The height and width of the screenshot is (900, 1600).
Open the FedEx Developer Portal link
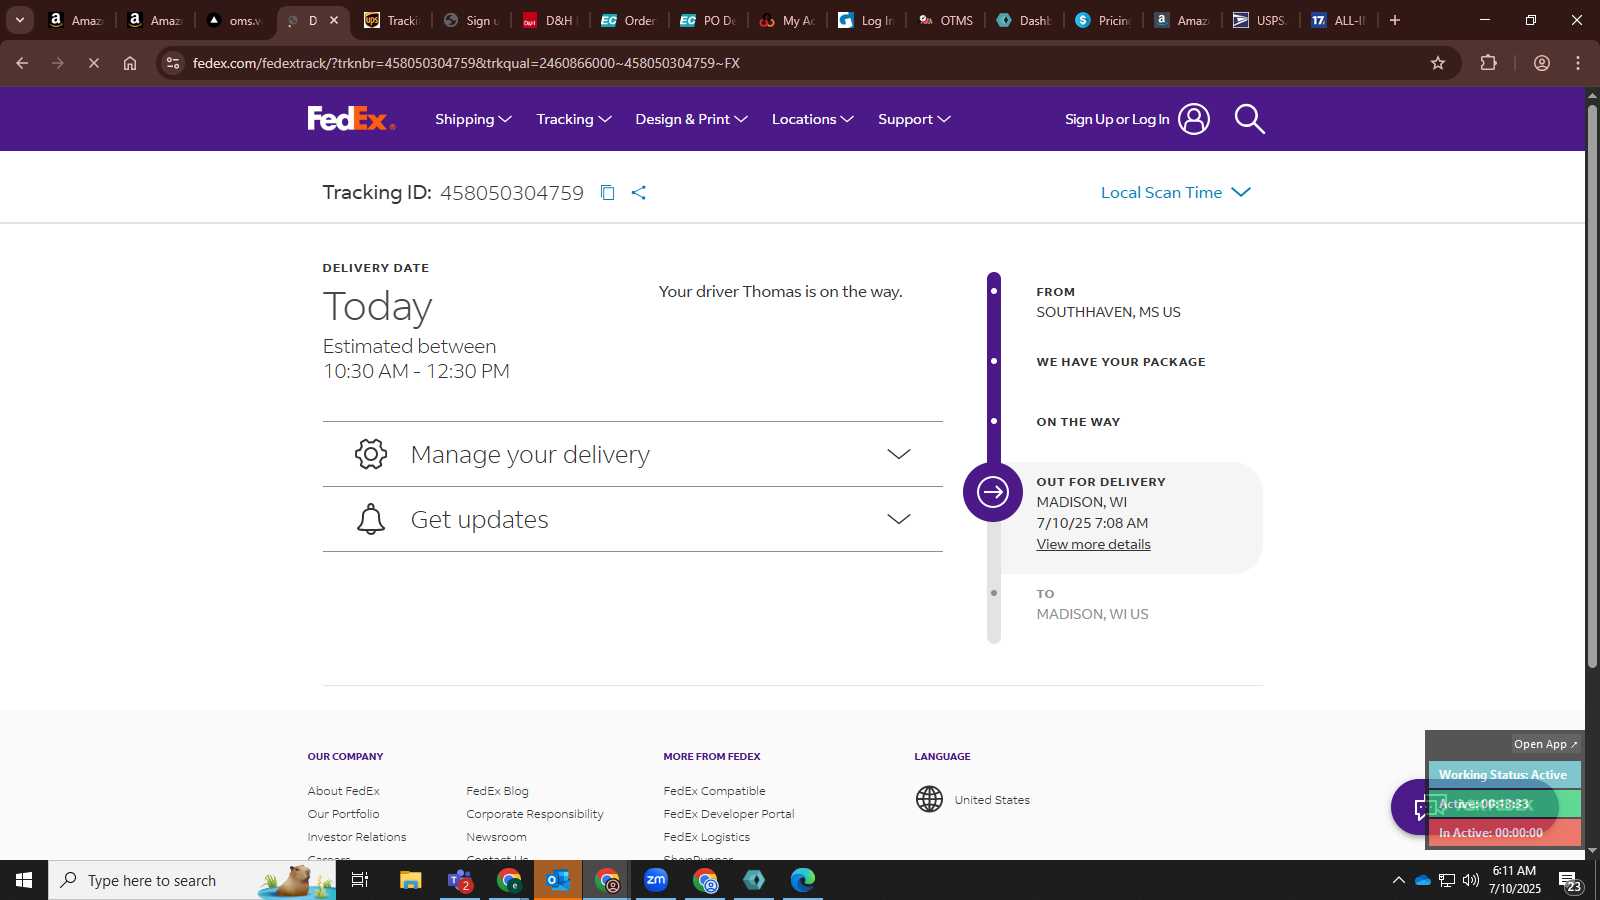pos(729,814)
